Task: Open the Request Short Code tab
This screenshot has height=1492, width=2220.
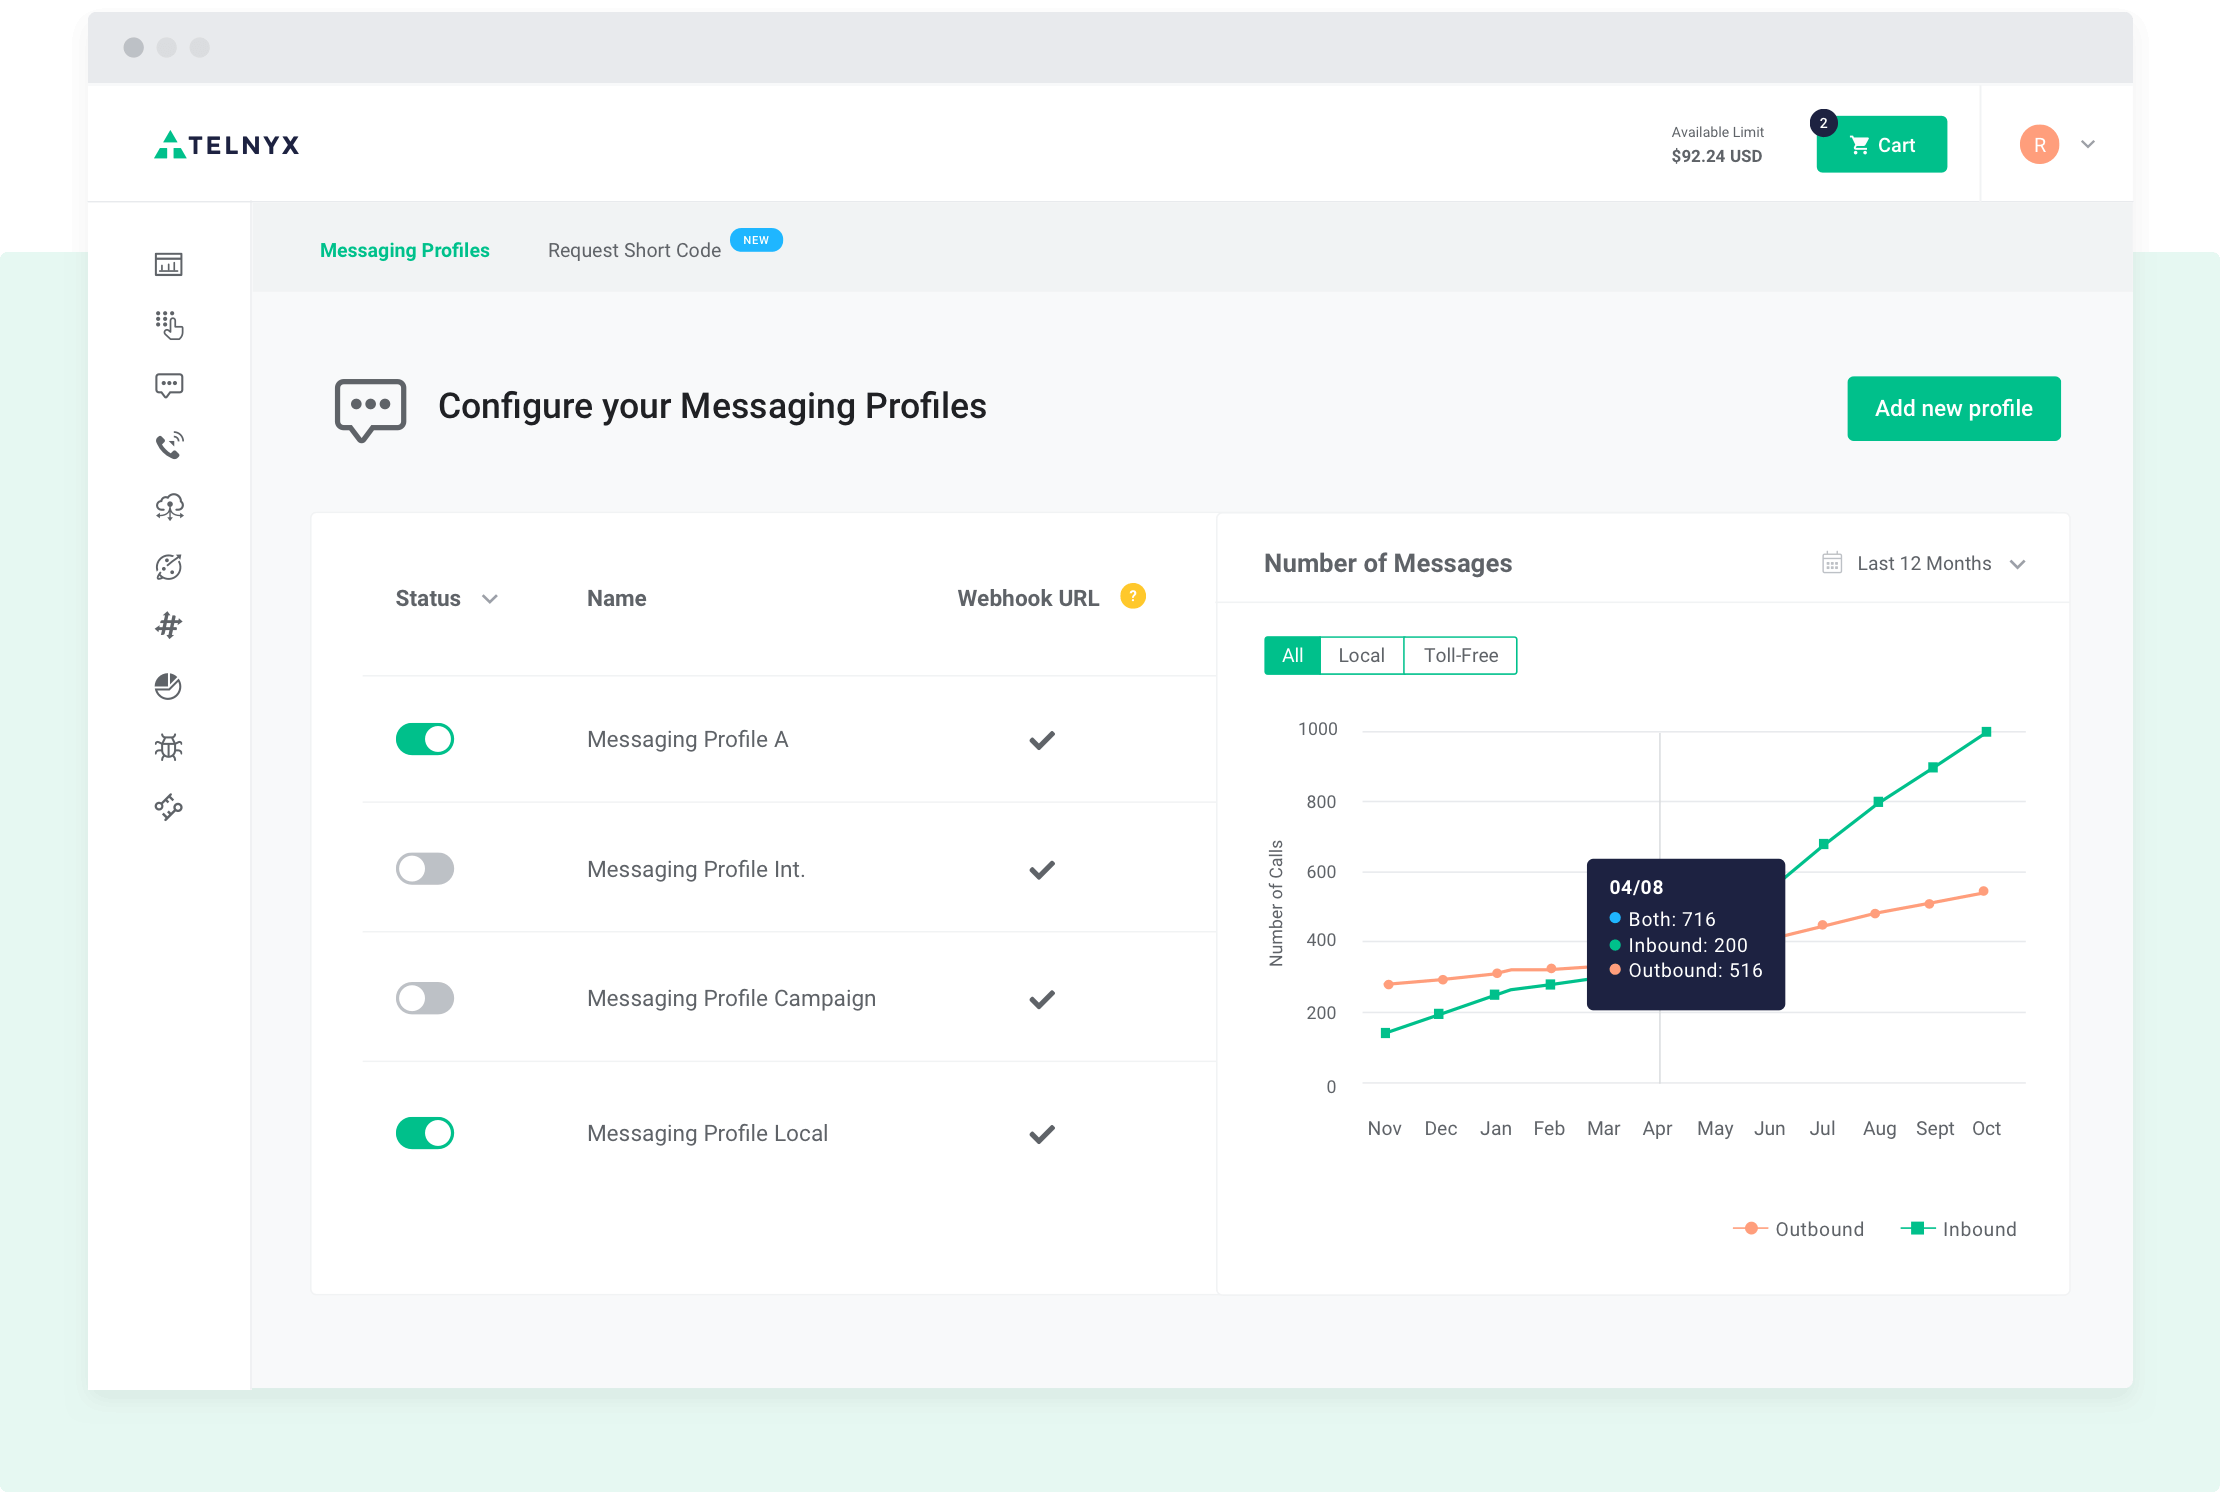Action: tap(634, 250)
